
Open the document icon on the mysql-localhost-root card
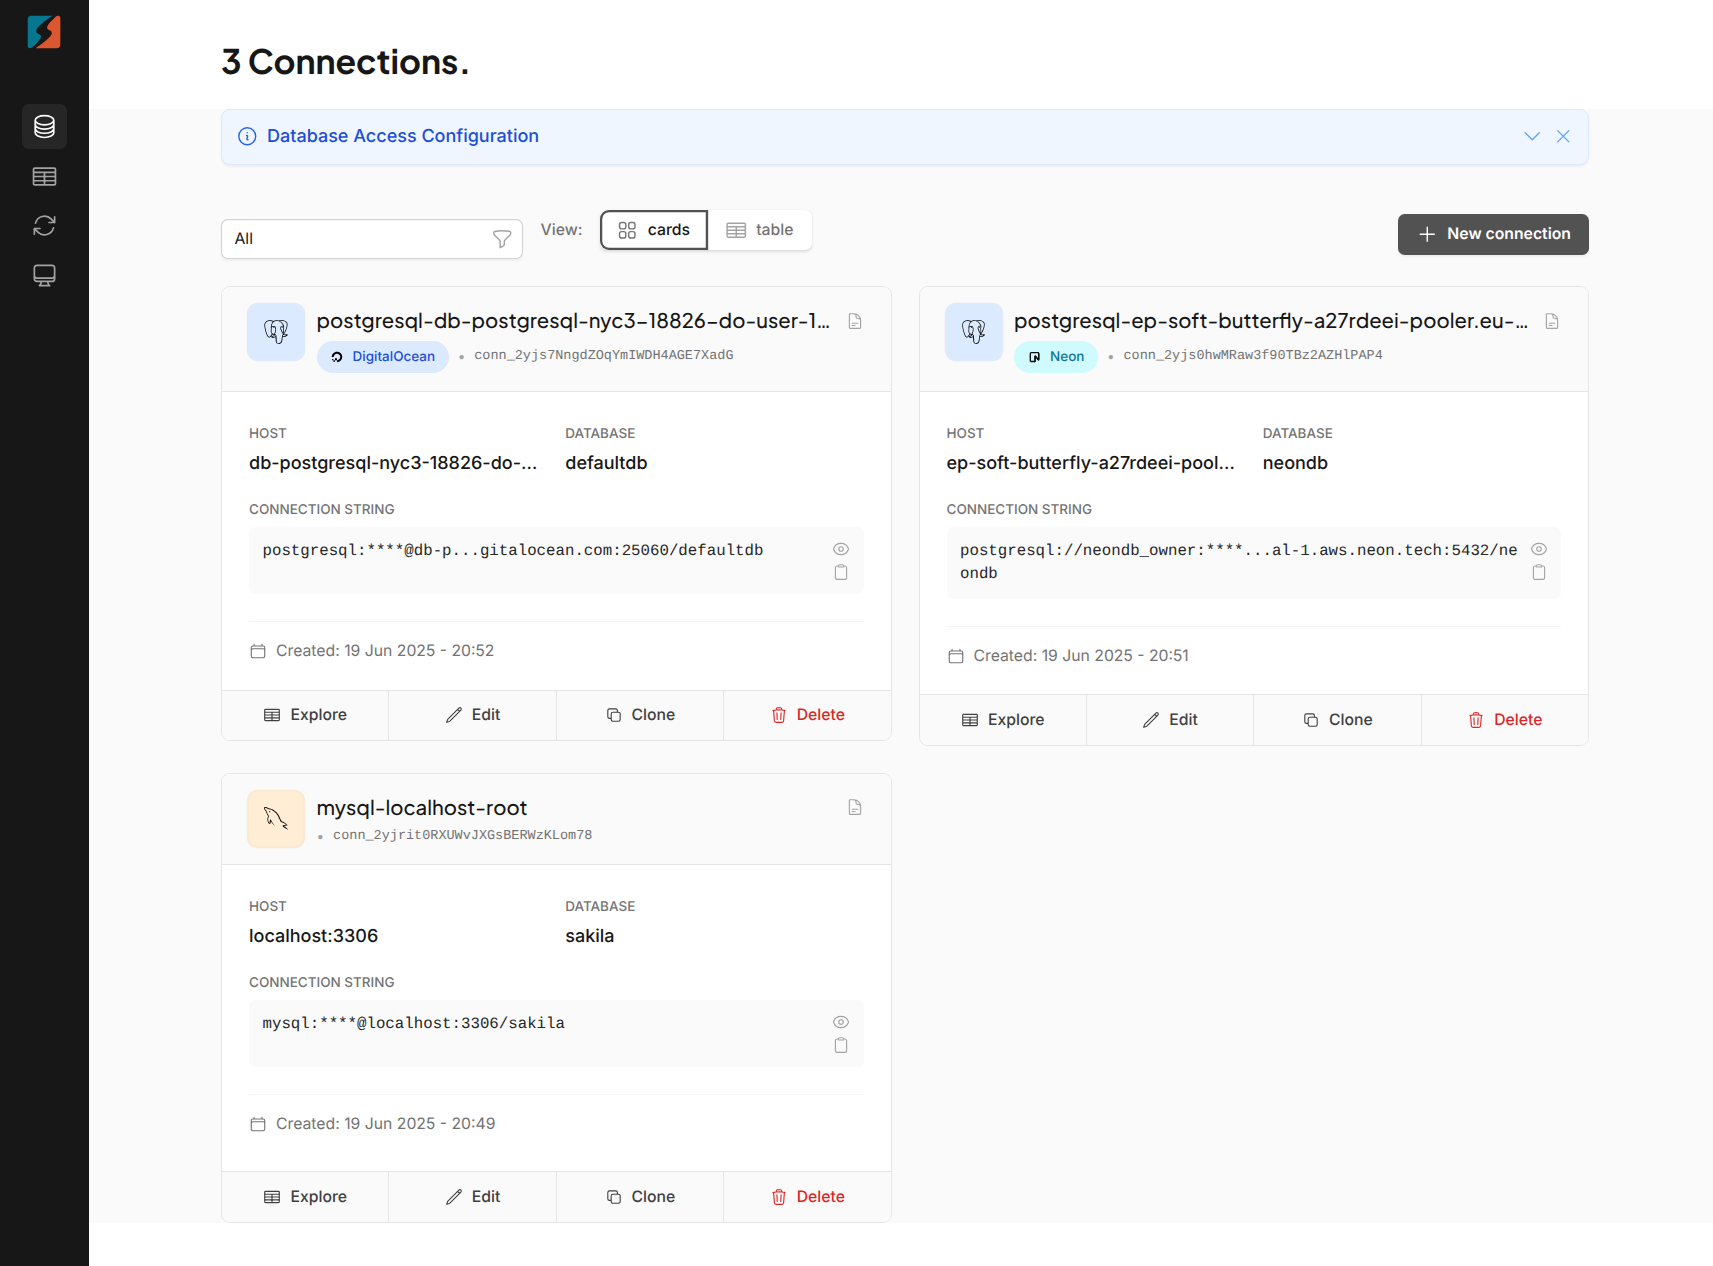855,807
